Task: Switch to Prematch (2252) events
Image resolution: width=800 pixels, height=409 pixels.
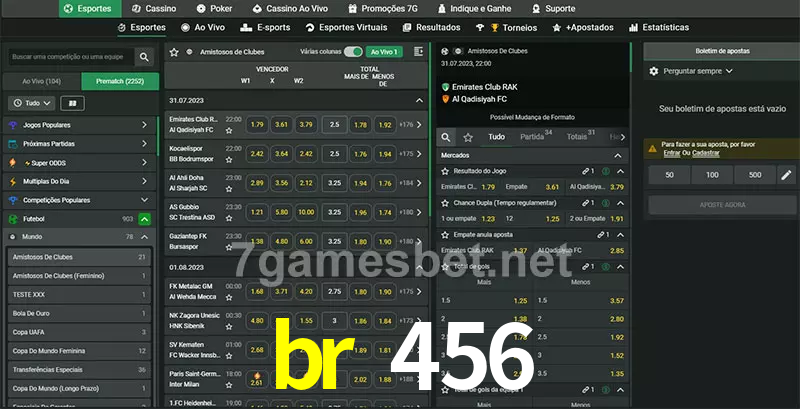Action: click(x=120, y=81)
